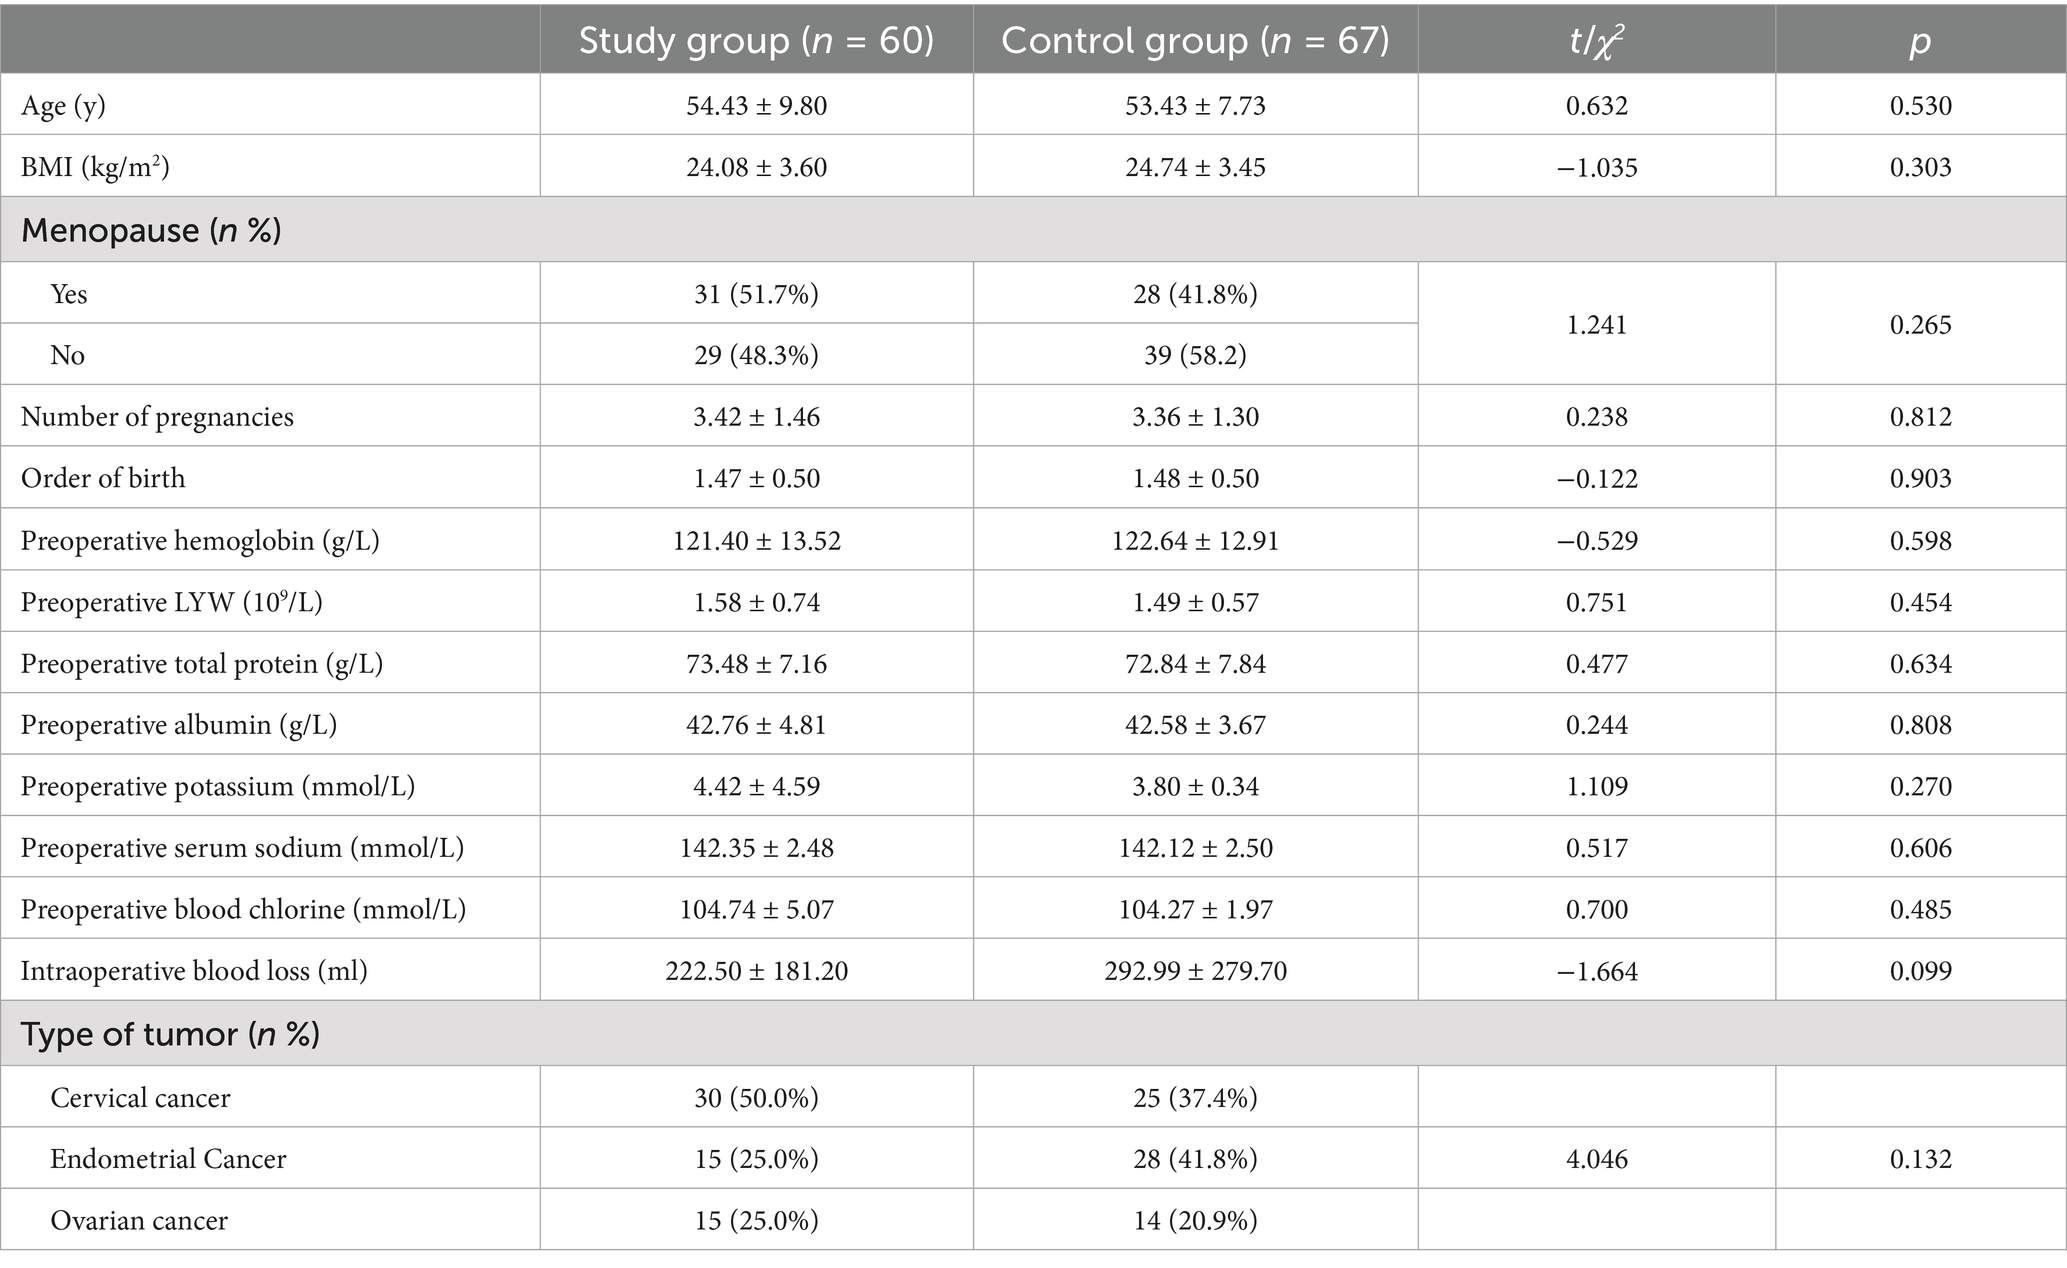The width and height of the screenshot is (2067, 1268).
Task: Click the 54.43 ± 9.80 cell
Action: point(756,106)
